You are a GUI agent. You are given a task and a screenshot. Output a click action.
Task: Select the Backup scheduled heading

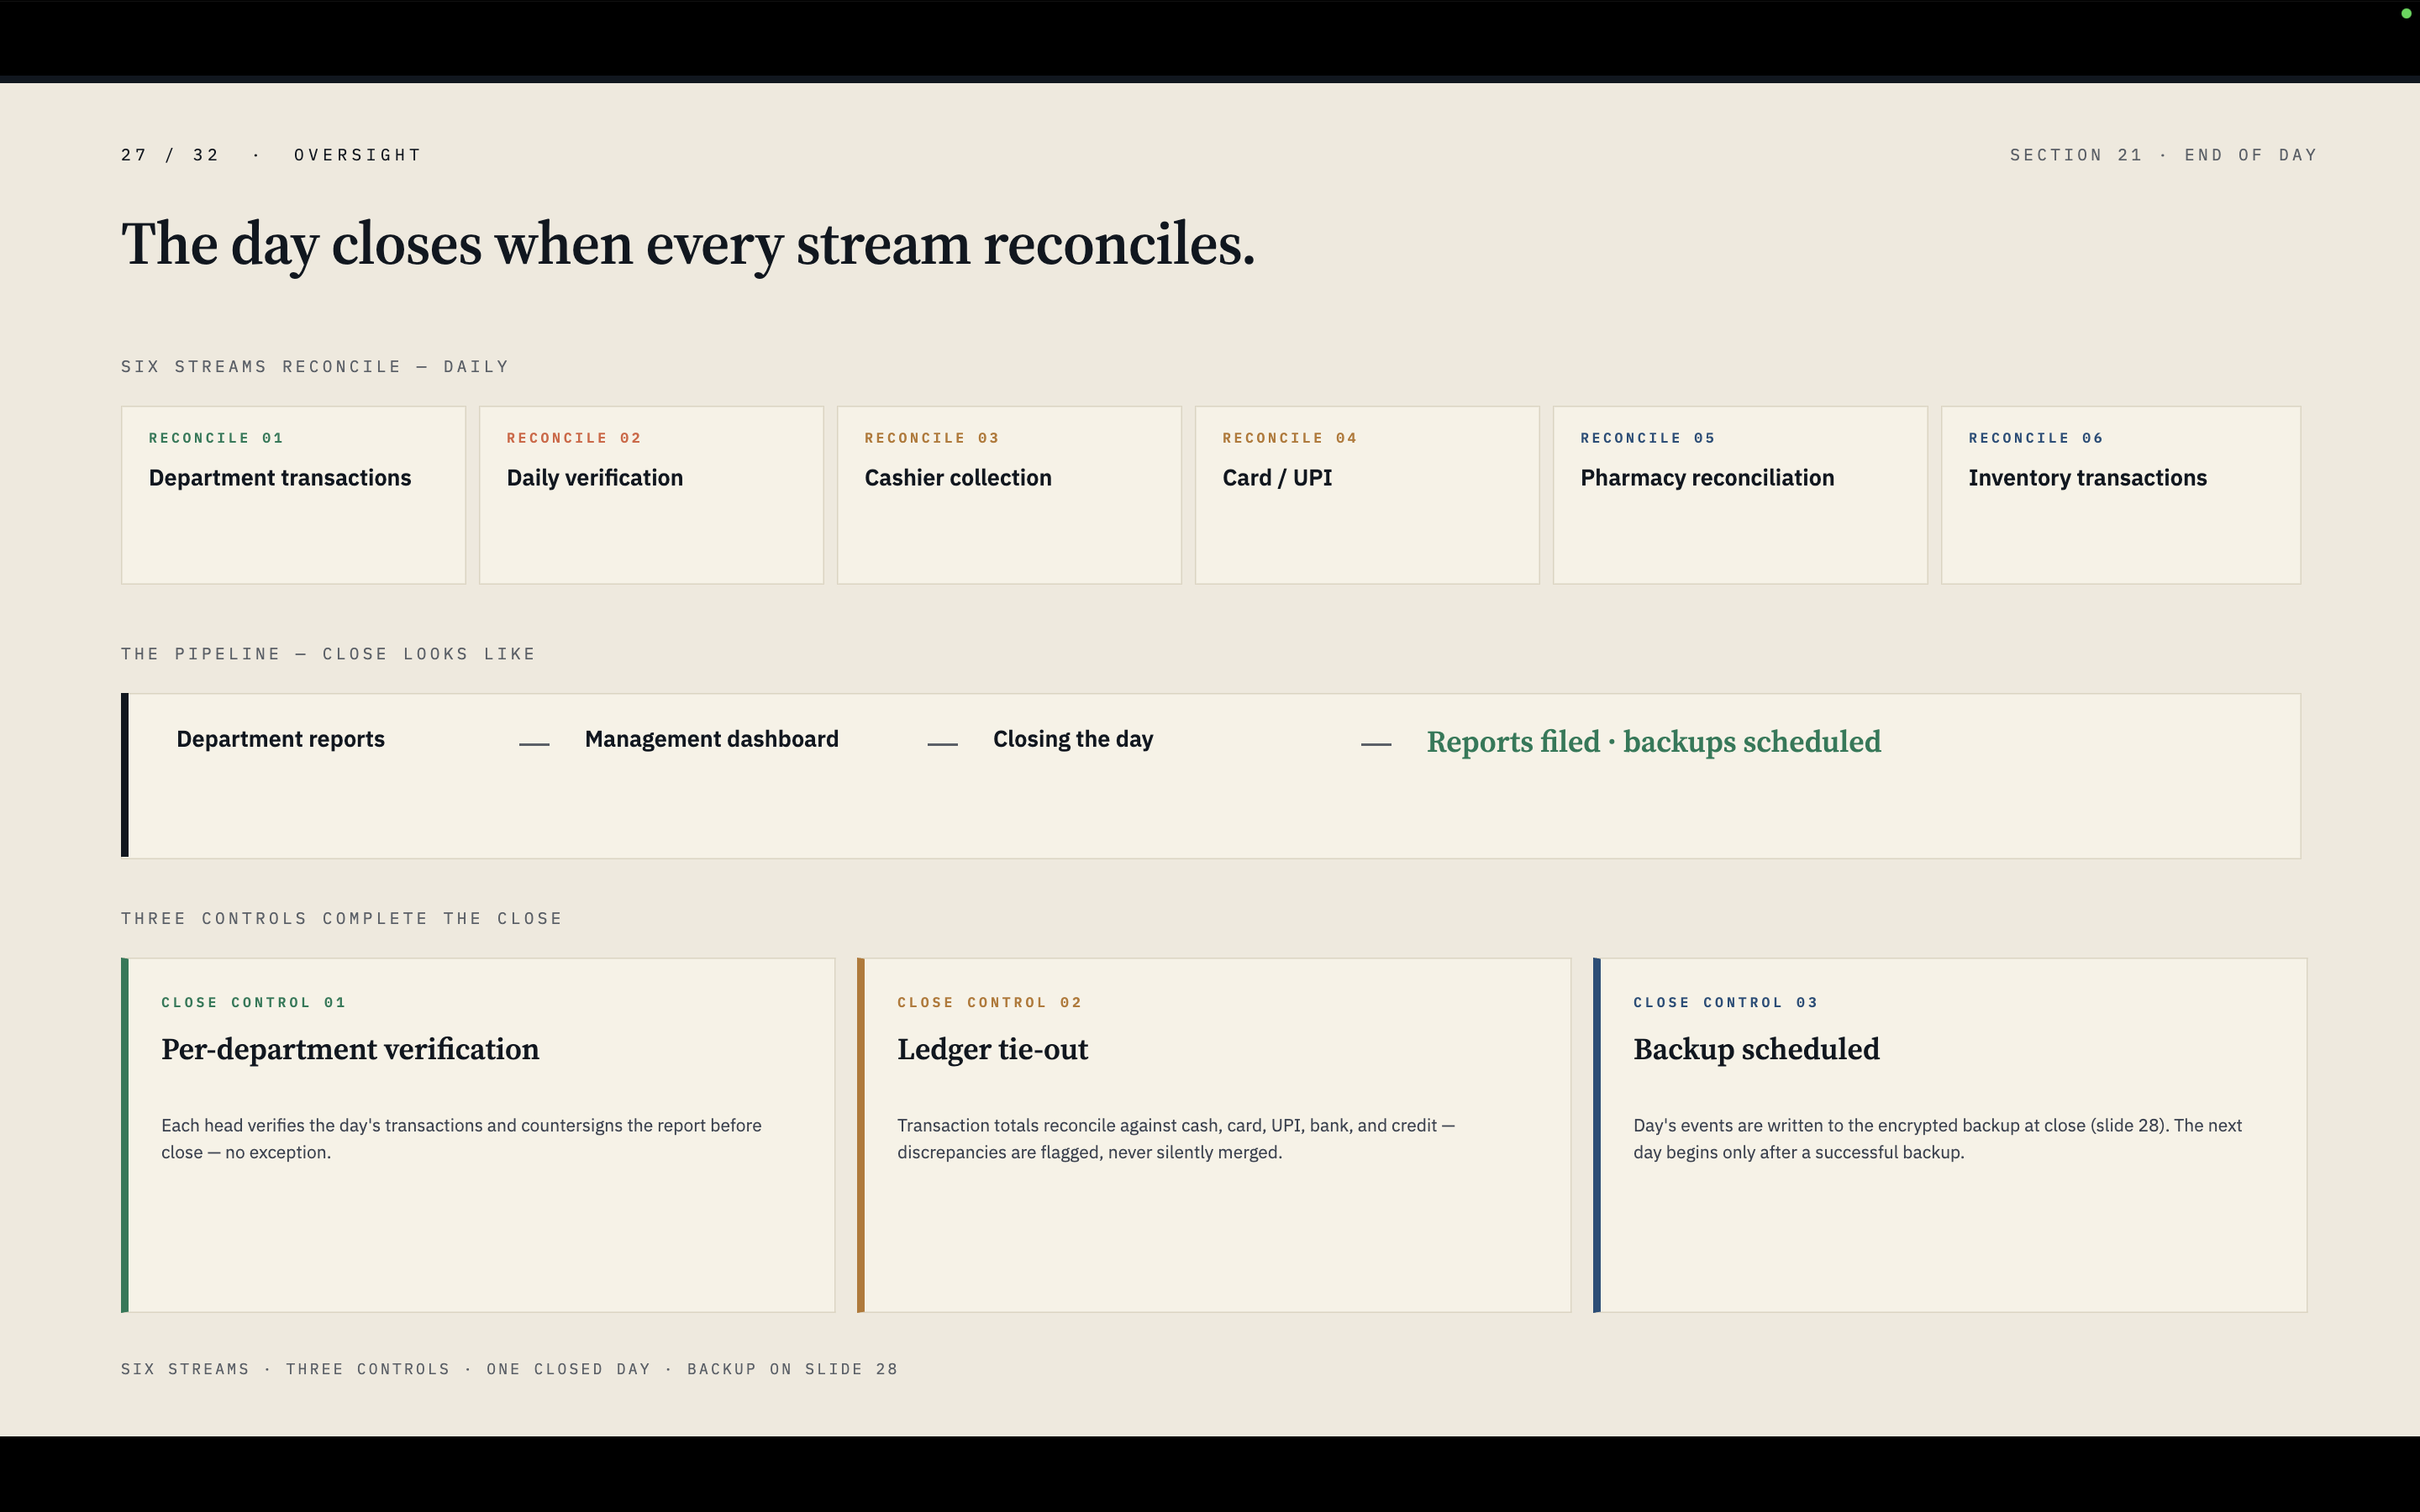[1756, 1049]
